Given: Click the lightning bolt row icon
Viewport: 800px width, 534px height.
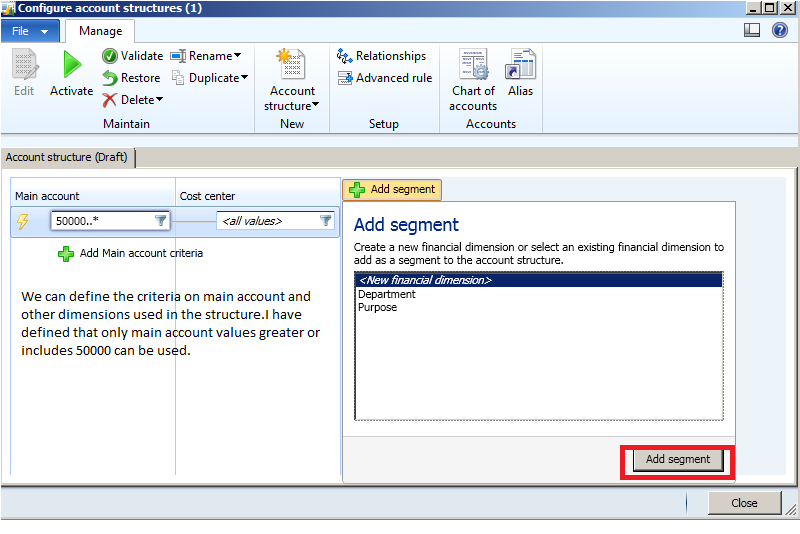Looking at the screenshot, I should (x=22, y=221).
